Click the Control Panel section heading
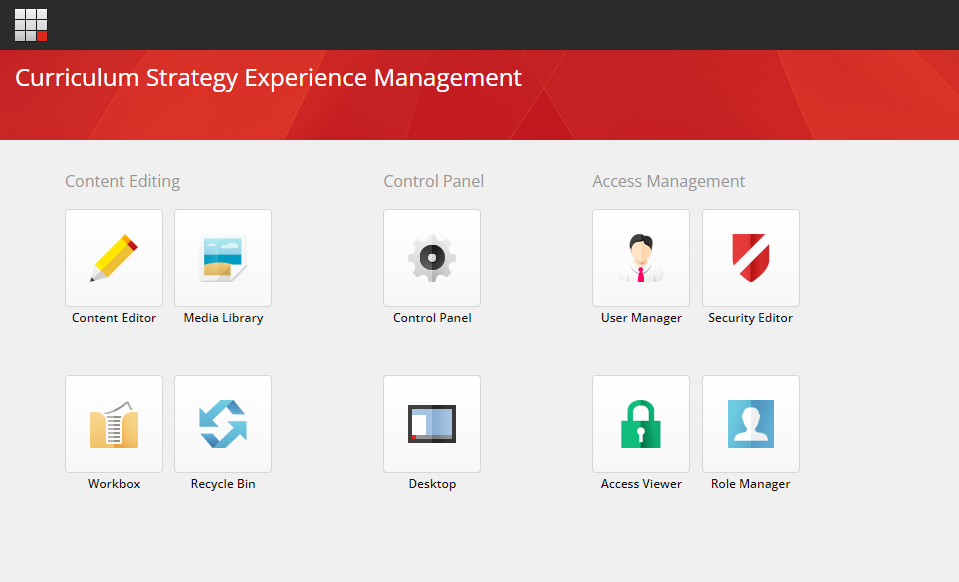The height and width of the screenshot is (582, 959). click(x=434, y=181)
